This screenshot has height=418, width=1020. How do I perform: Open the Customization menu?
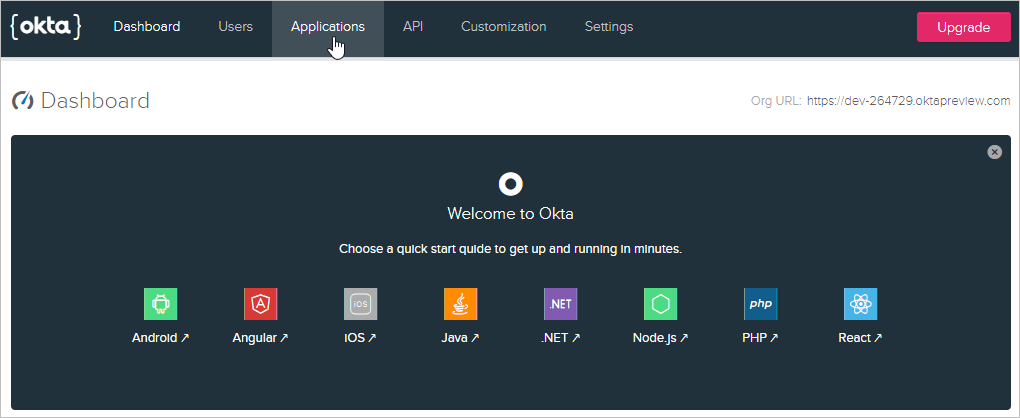[503, 27]
